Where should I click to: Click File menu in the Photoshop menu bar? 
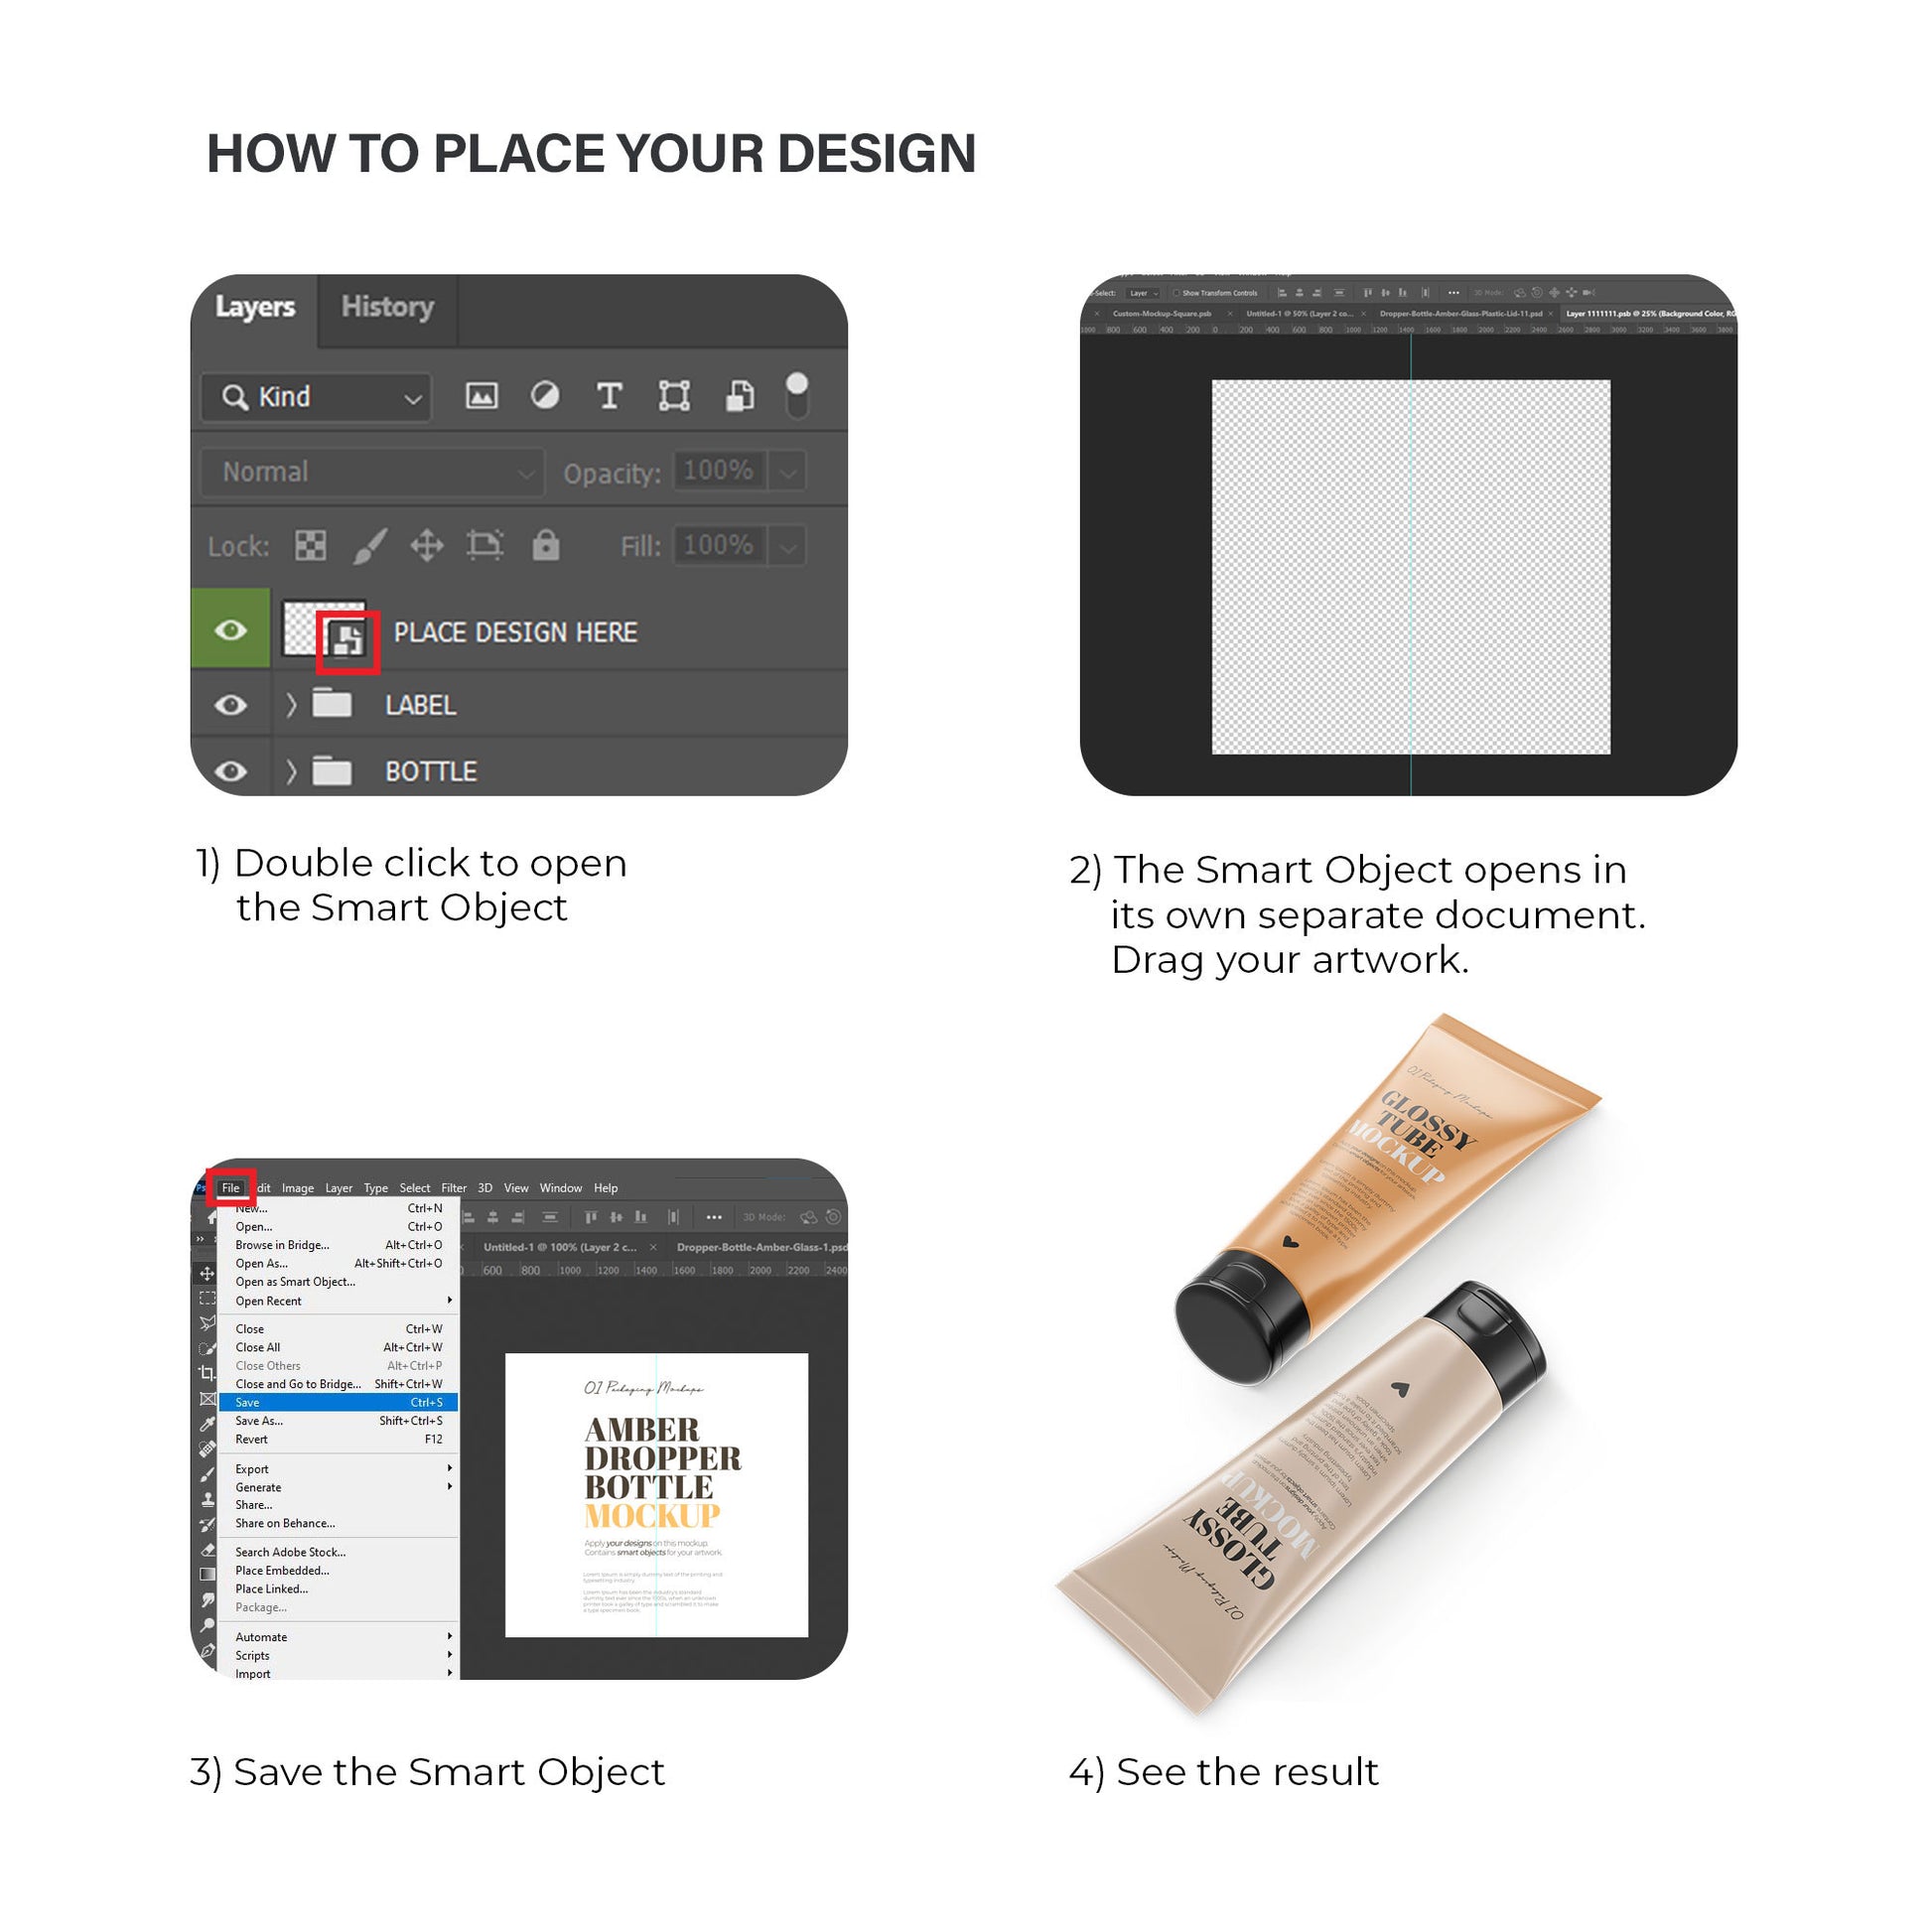(237, 1185)
